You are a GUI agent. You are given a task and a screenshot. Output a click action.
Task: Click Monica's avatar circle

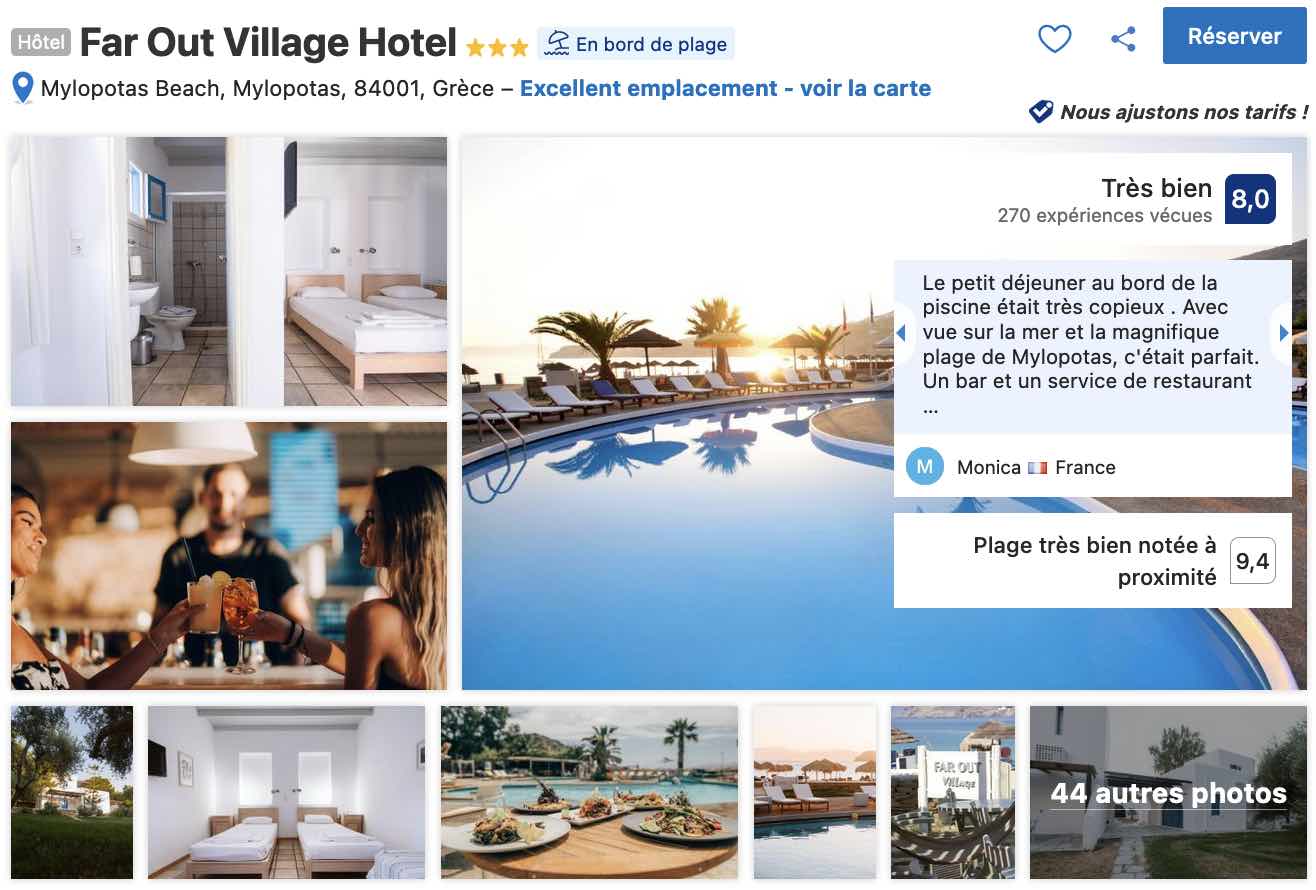pyautogui.click(x=925, y=466)
